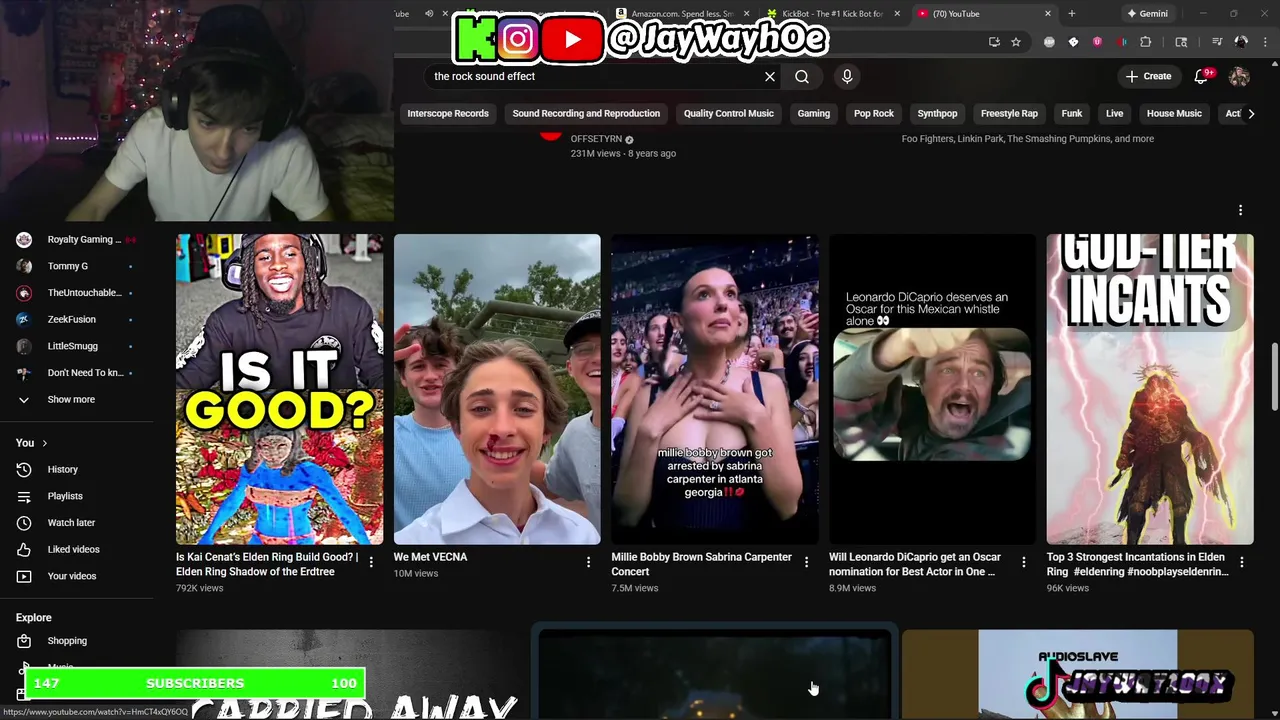Open the ZeekFusion subscription
This screenshot has width=1280, height=720.
click(x=76, y=319)
